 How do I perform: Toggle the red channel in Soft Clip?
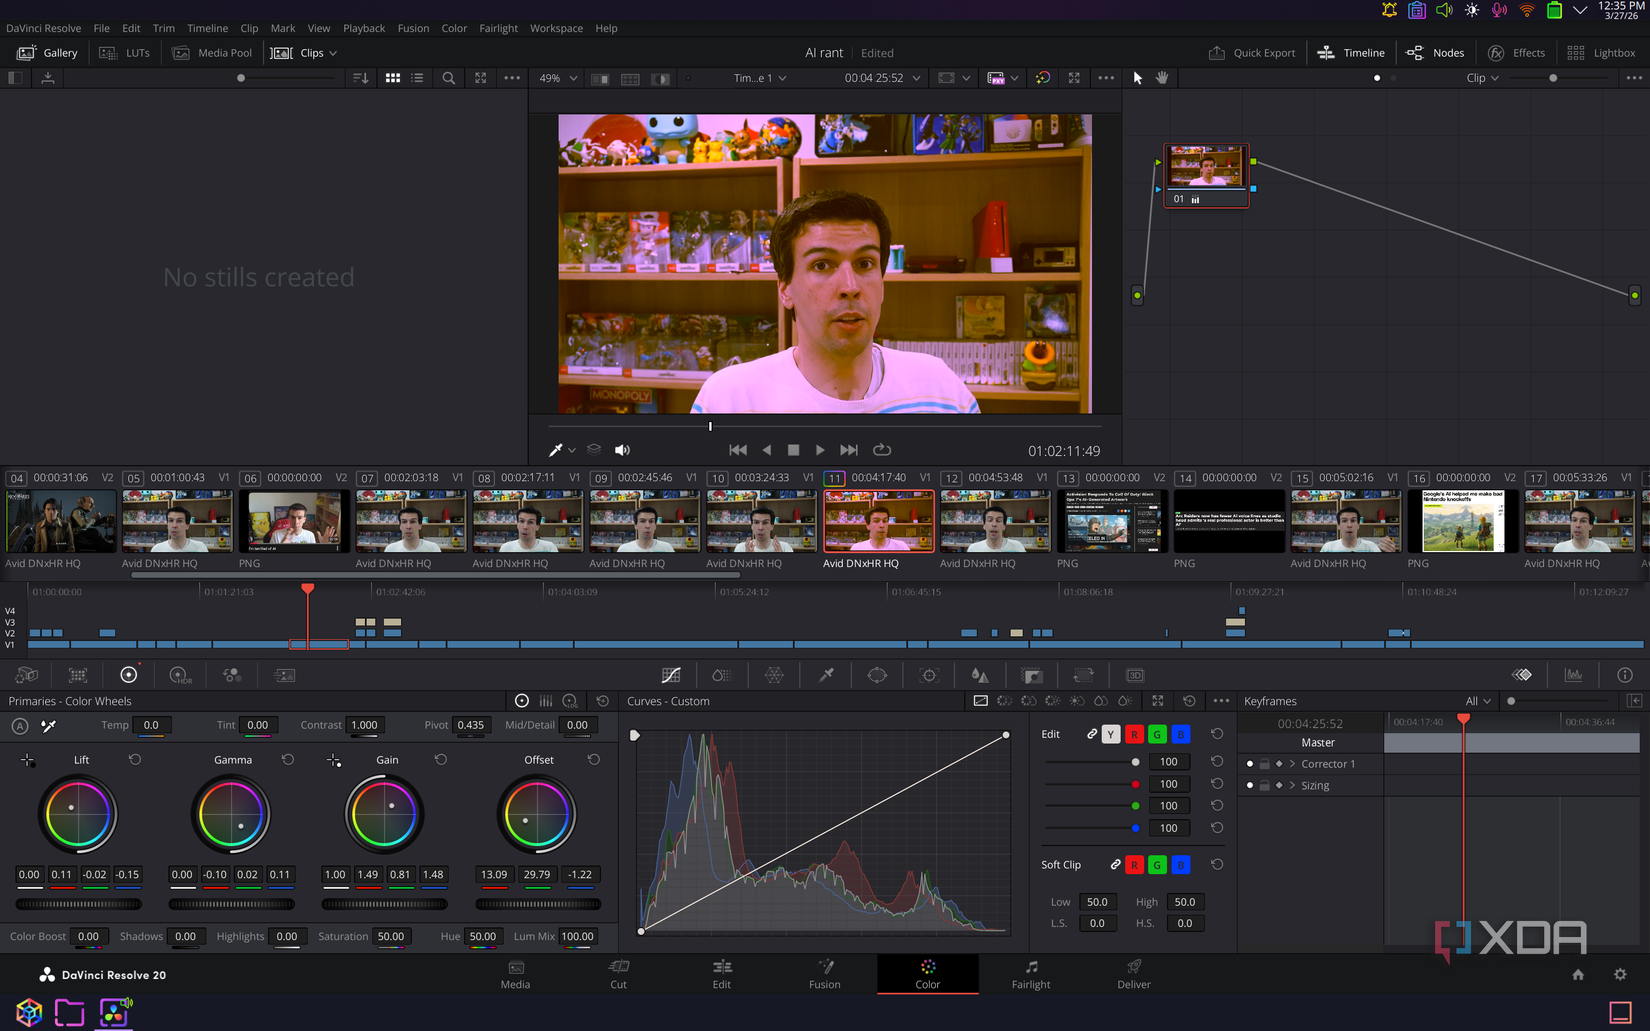click(1134, 864)
